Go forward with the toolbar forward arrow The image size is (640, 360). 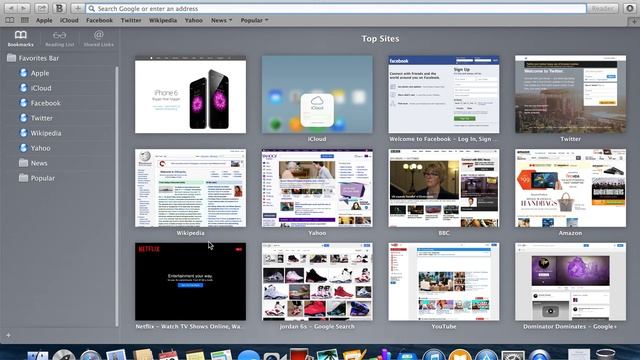[24, 8]
